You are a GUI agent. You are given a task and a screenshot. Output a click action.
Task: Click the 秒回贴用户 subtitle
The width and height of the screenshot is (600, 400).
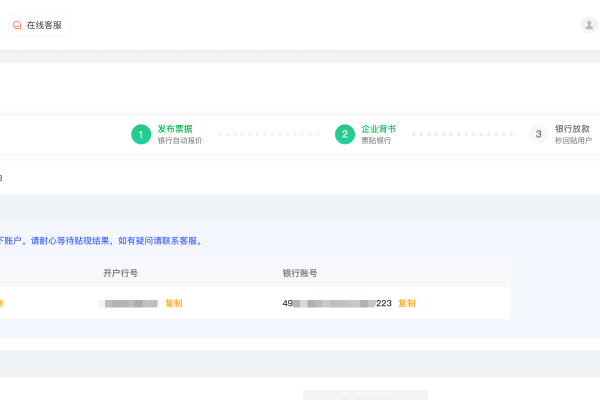[x=574, y=141]
